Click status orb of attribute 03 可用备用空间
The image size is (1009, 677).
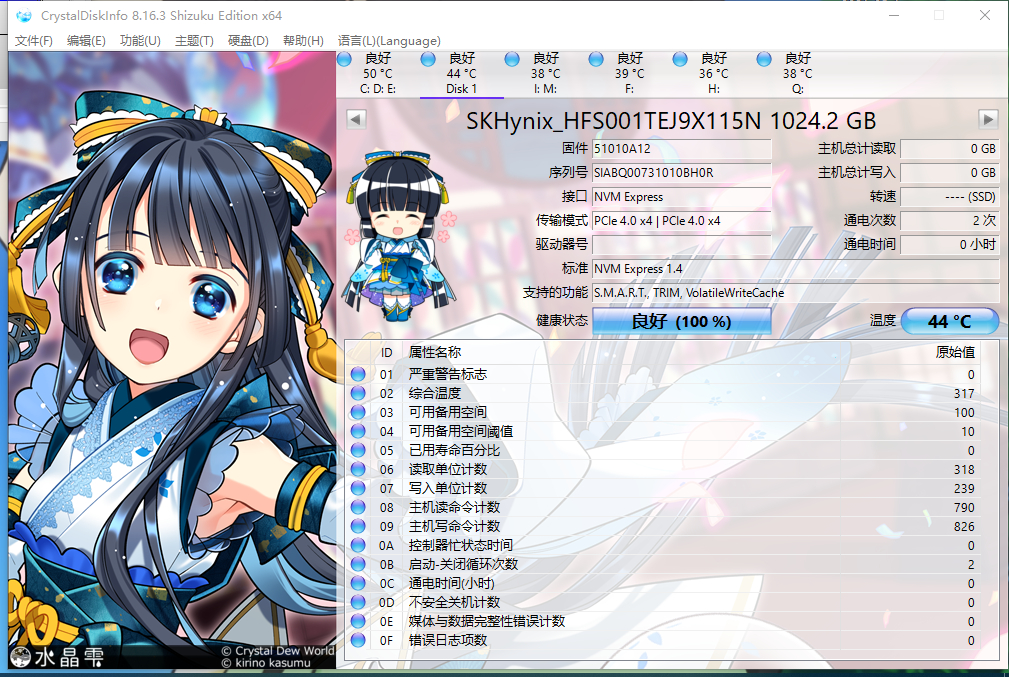coord(358,412)
